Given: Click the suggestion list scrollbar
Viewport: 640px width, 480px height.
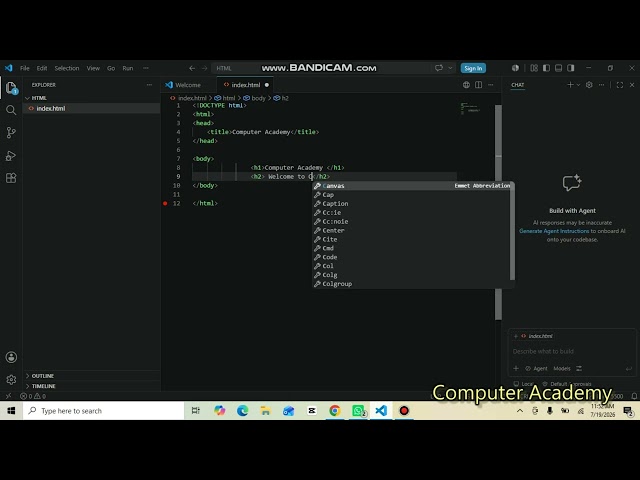Looking at the screenshot, I should pos(512,231).
